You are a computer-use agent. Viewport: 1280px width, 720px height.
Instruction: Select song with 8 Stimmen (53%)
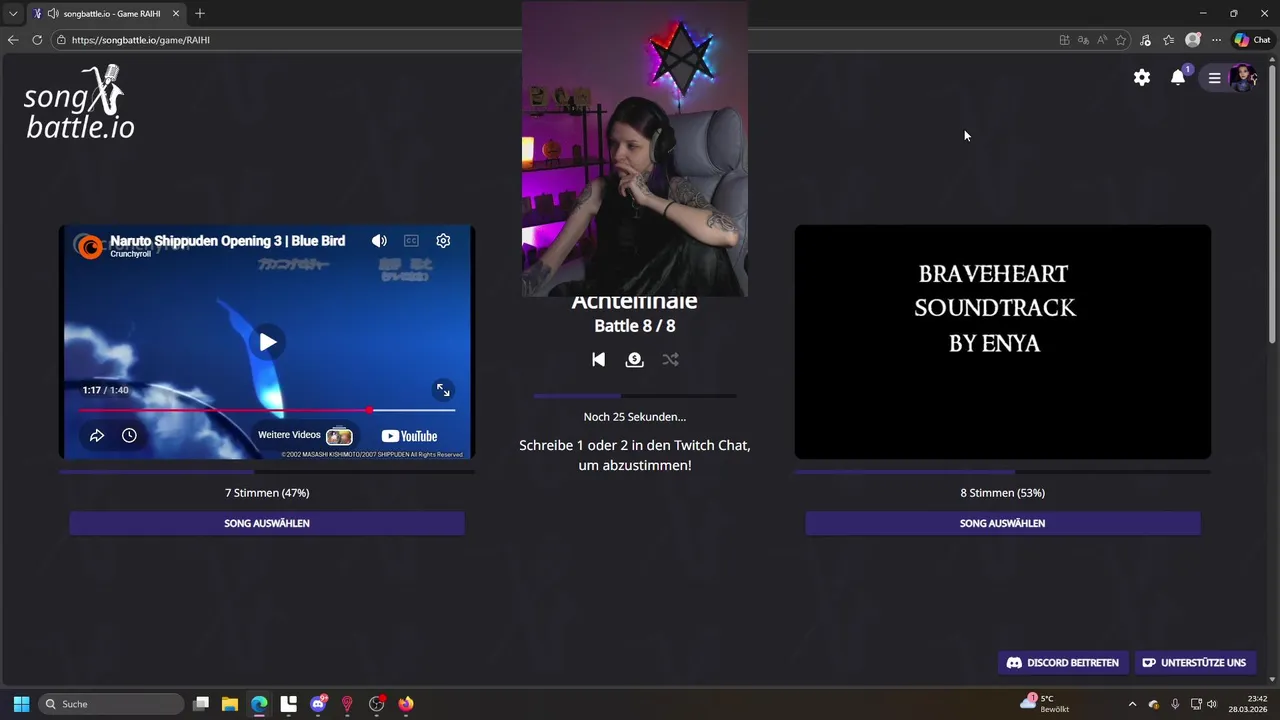click(x=1002, y=523)
